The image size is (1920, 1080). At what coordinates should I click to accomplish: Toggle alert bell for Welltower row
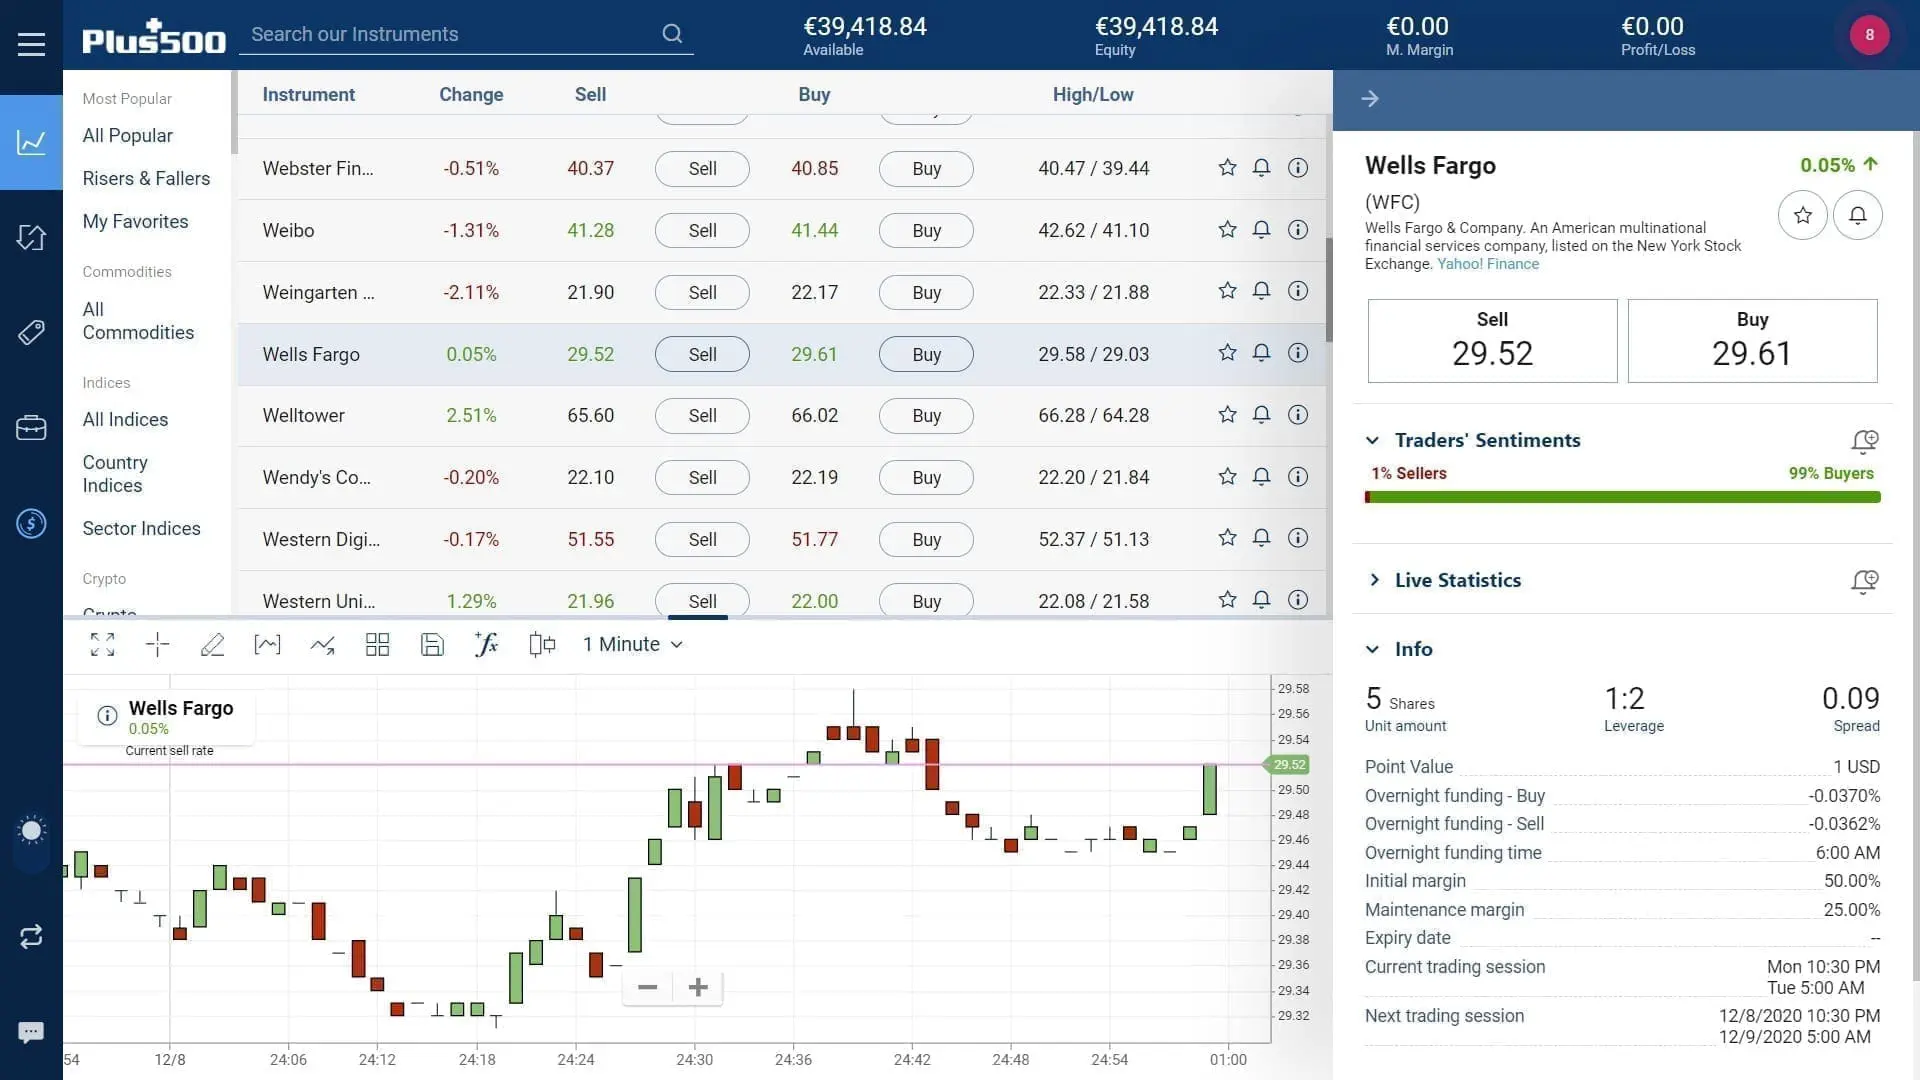pos(1261,415)
